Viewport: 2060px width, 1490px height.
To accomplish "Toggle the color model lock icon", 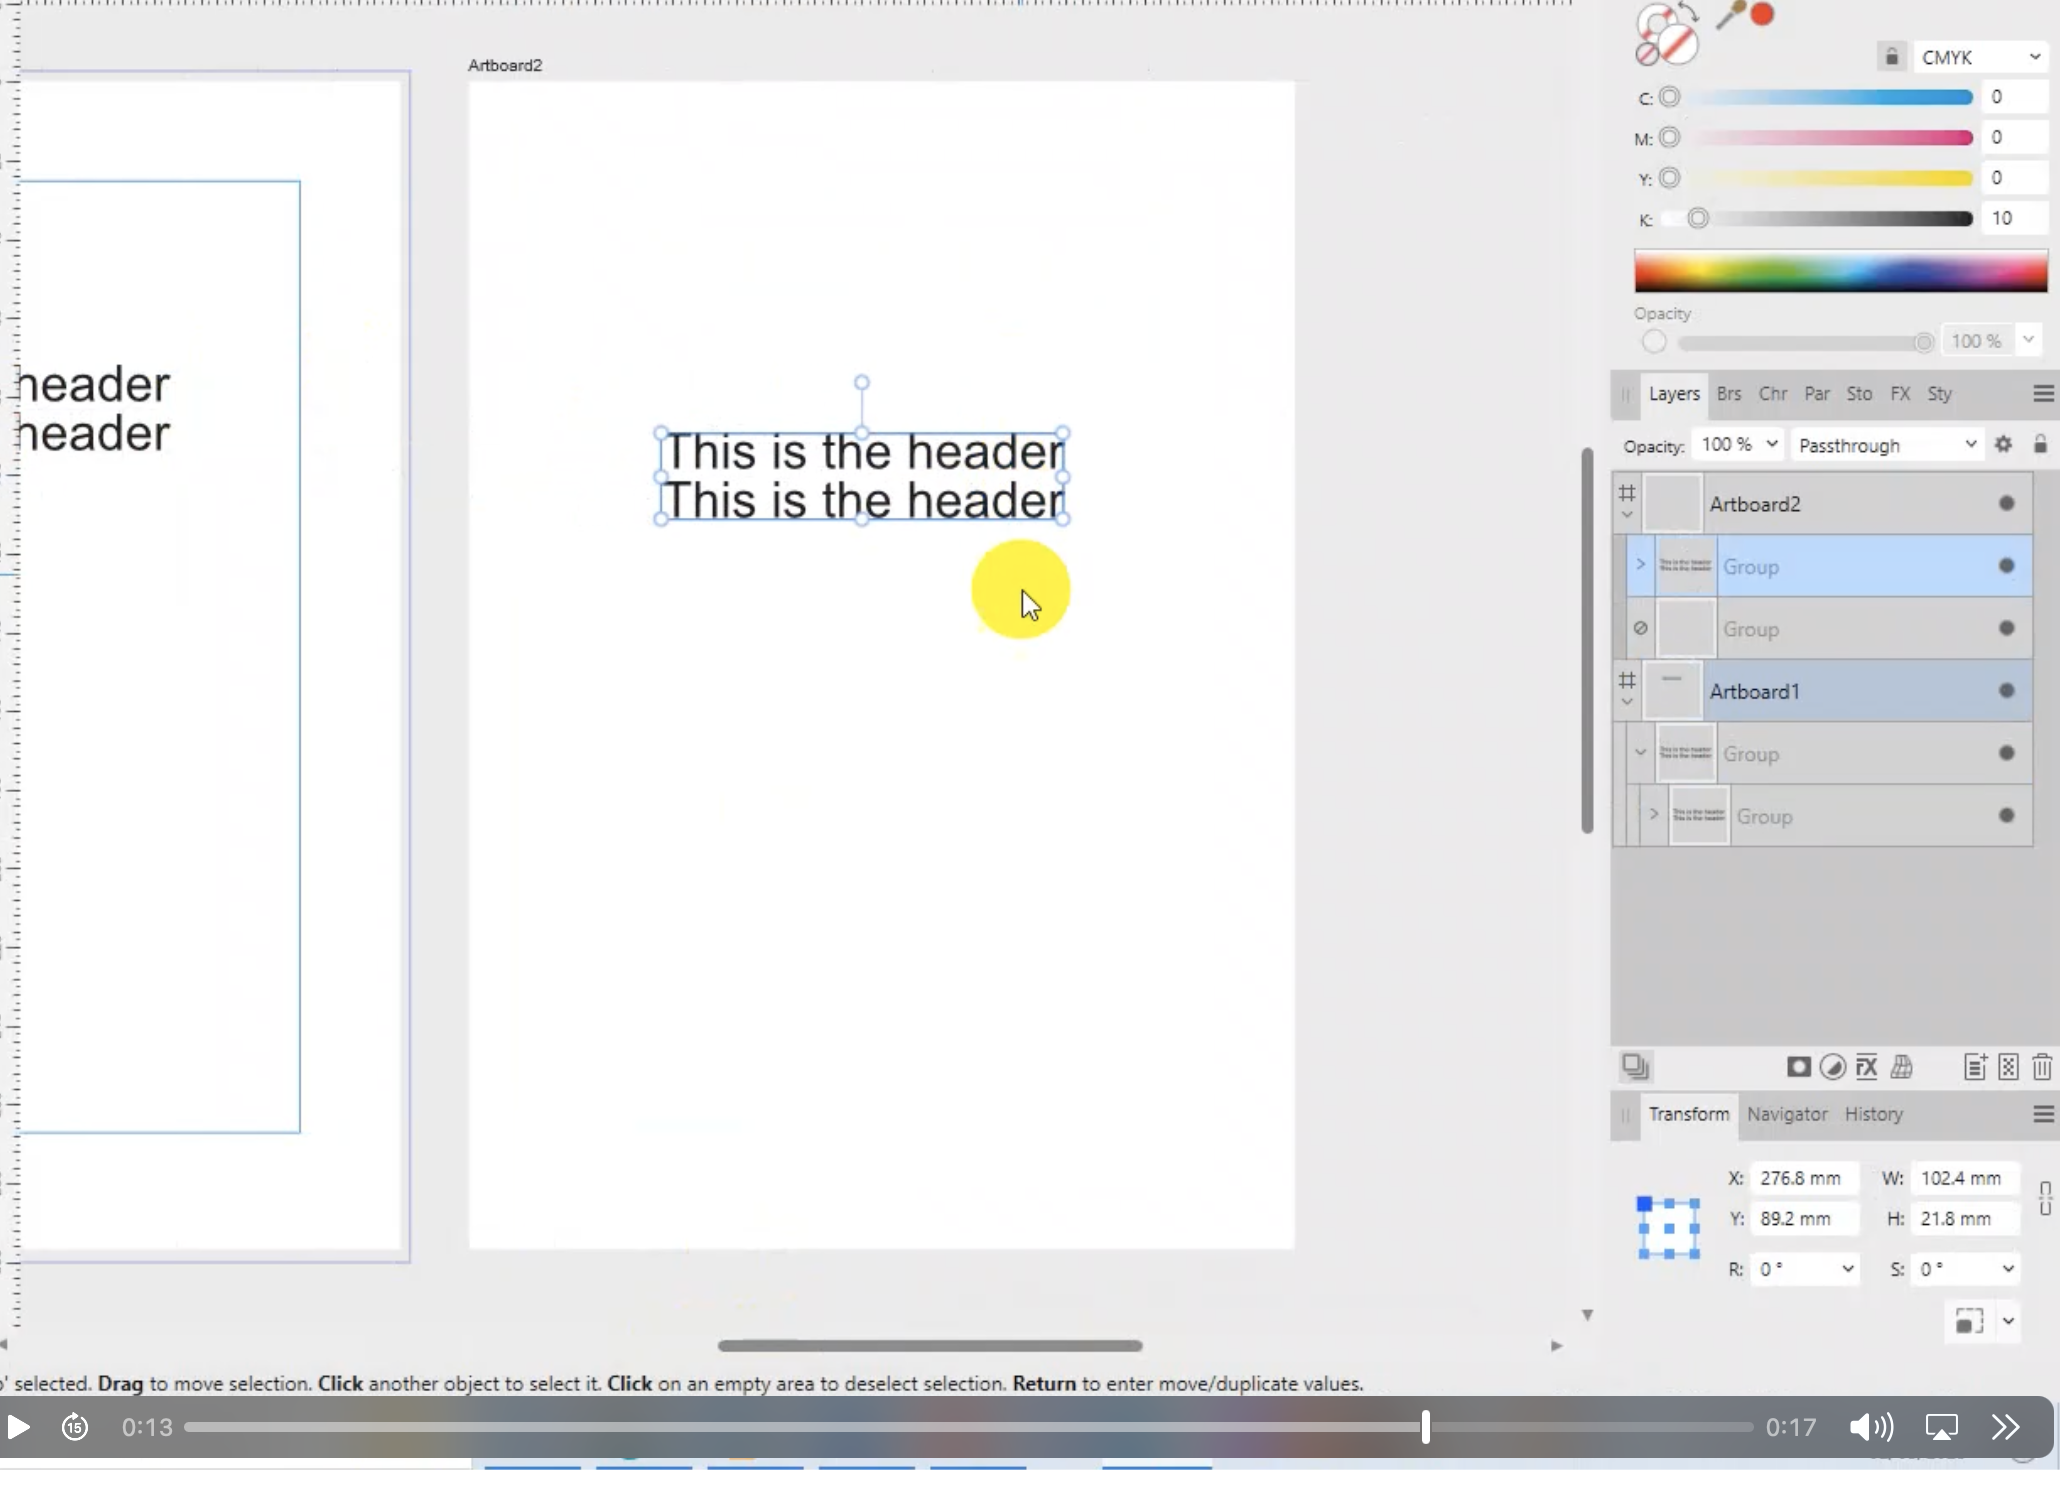I will tap(1891, 57).
